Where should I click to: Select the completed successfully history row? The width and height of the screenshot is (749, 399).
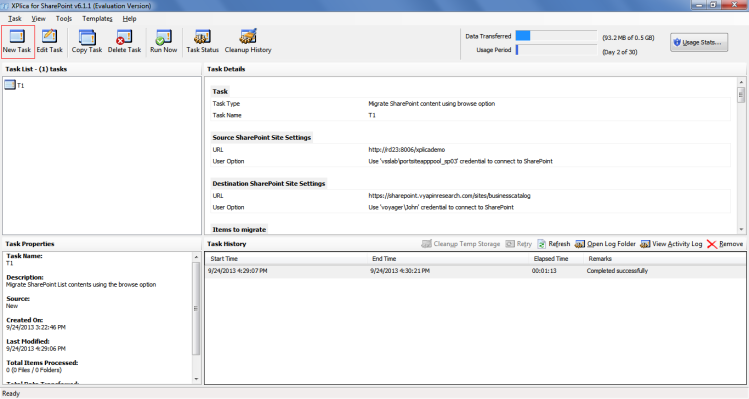coord(475,271)
